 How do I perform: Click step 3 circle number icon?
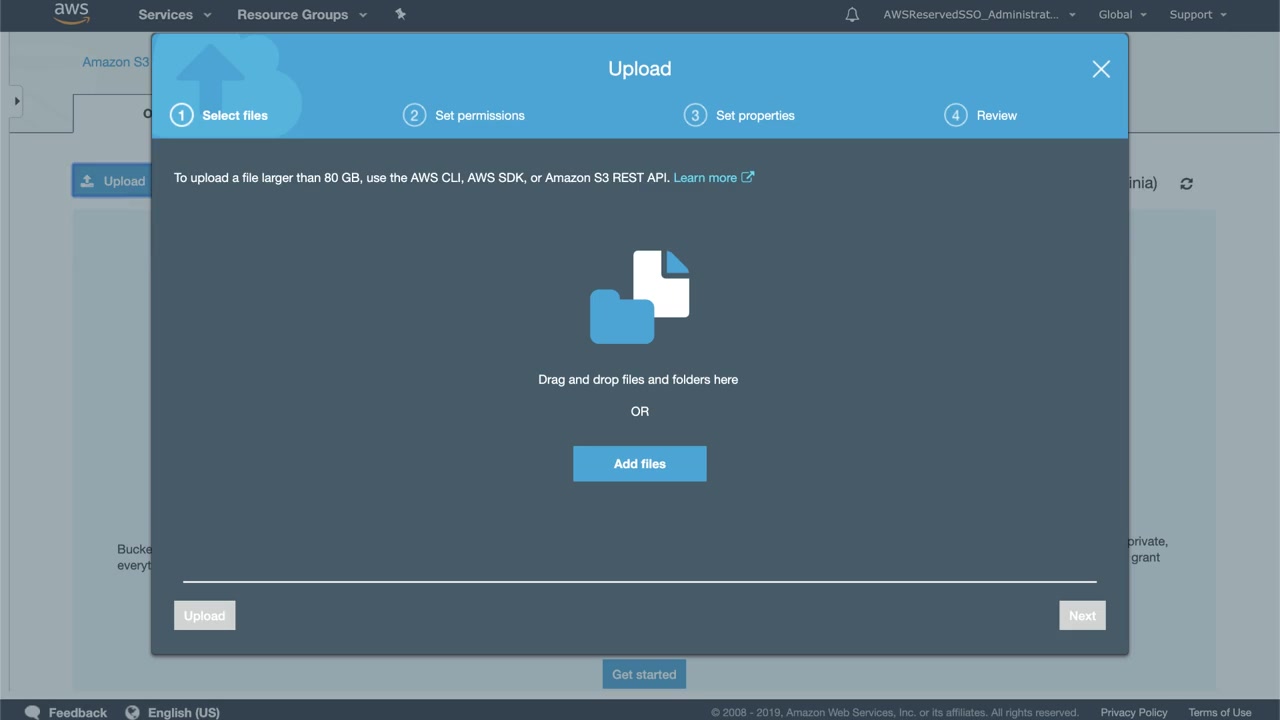click(x=695, y=115)
